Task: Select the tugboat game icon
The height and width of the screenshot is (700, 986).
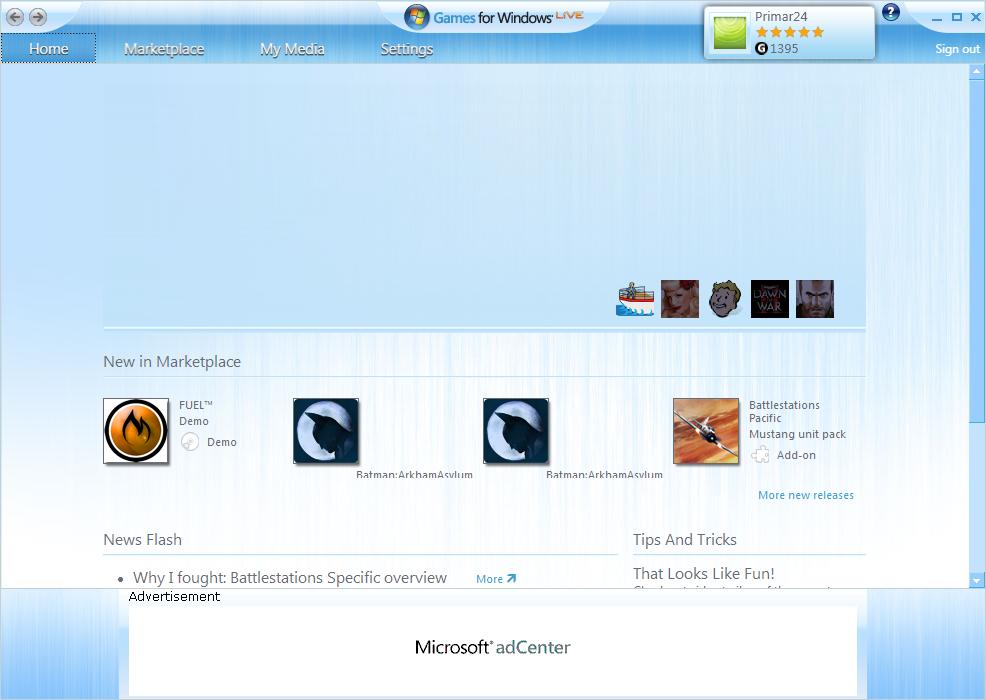Action: click(634, 299)
